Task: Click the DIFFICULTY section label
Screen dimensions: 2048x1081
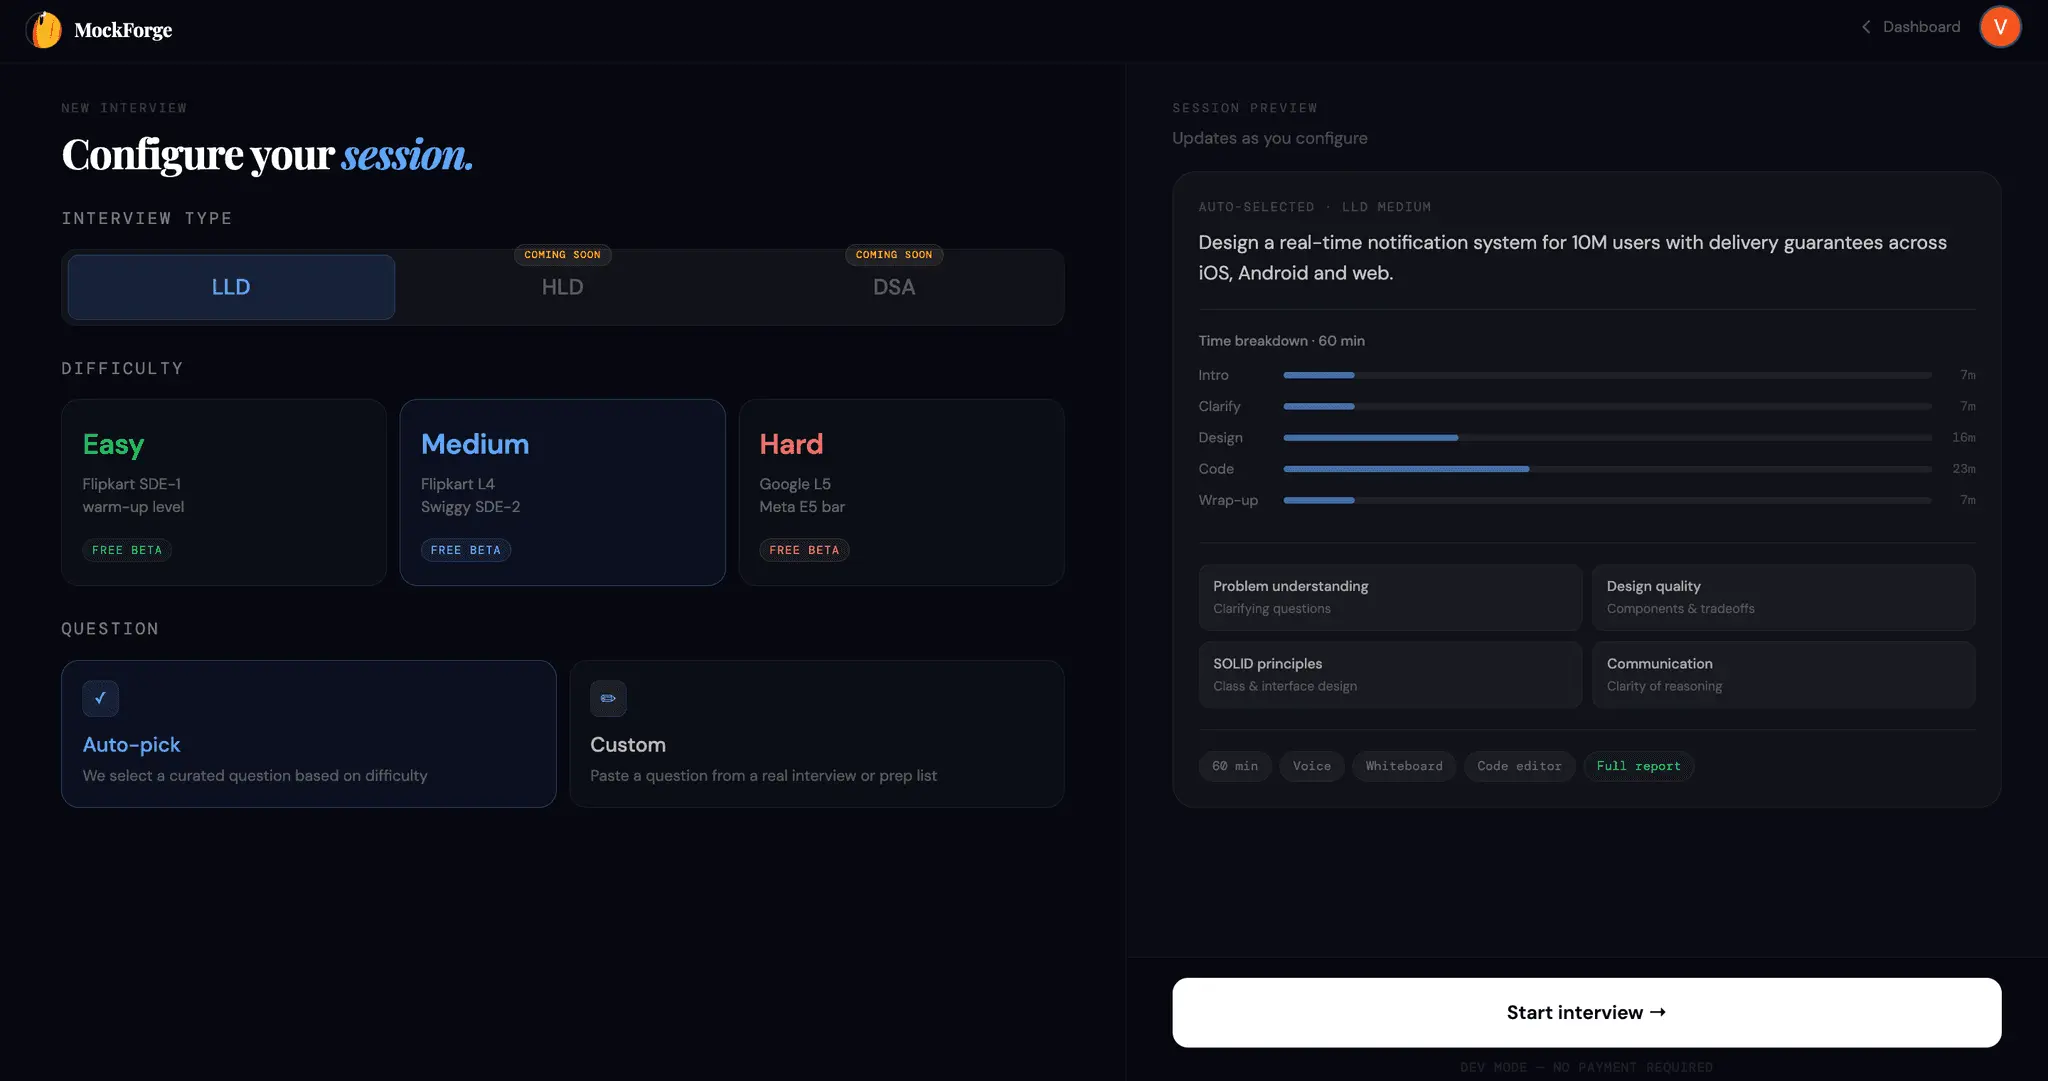Action: [x=123, y=368]
